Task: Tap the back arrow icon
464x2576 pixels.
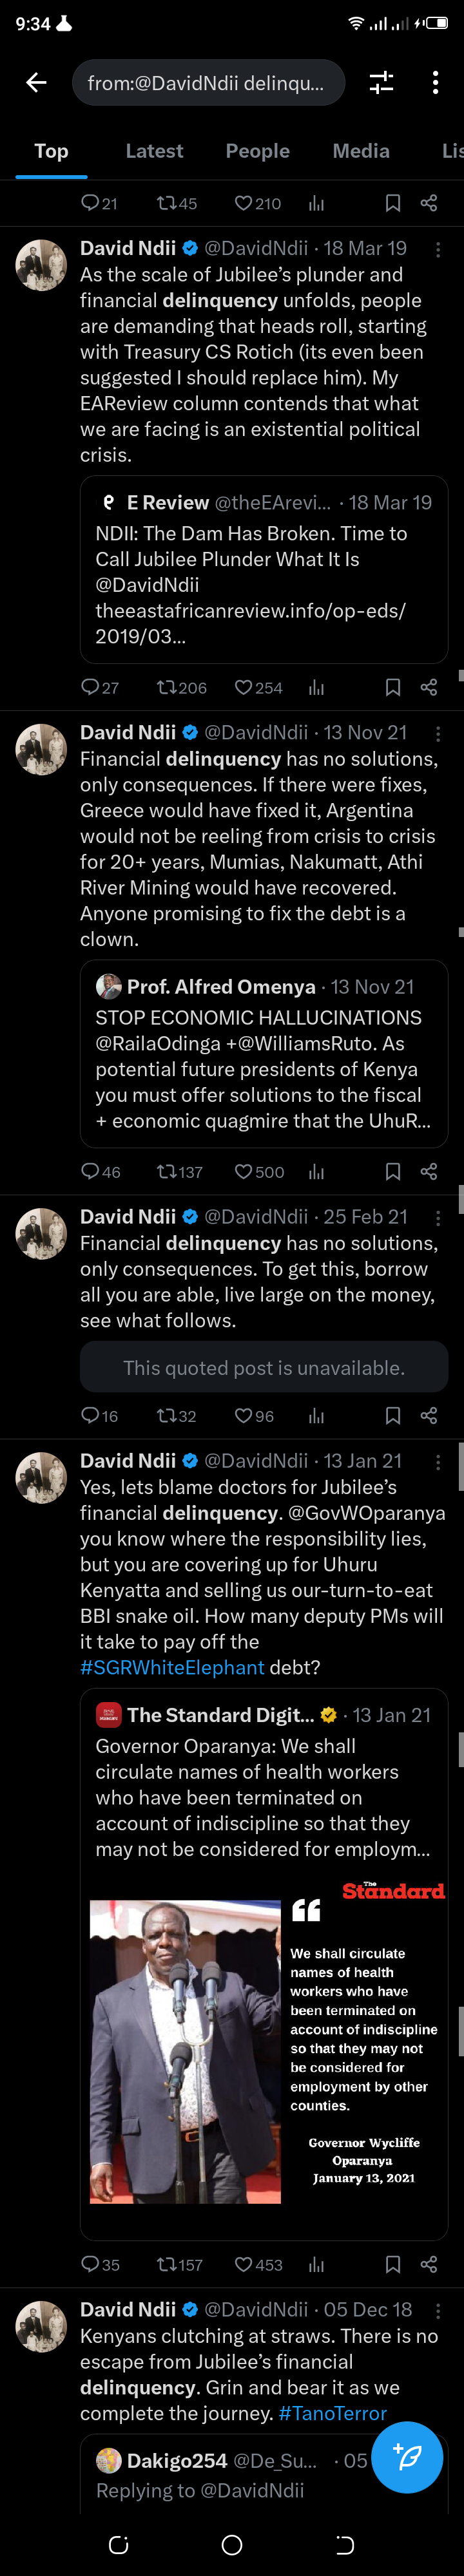Action: (37, 83)
